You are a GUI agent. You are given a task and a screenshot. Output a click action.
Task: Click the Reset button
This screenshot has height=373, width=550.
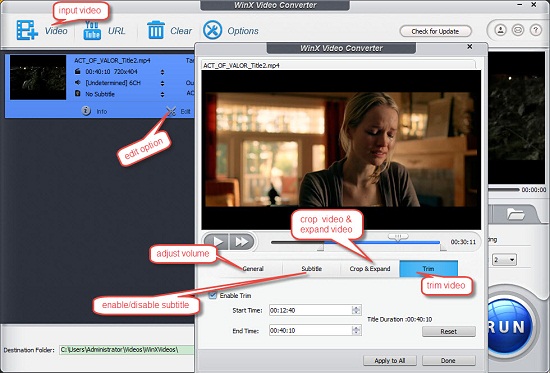(449, 331)
